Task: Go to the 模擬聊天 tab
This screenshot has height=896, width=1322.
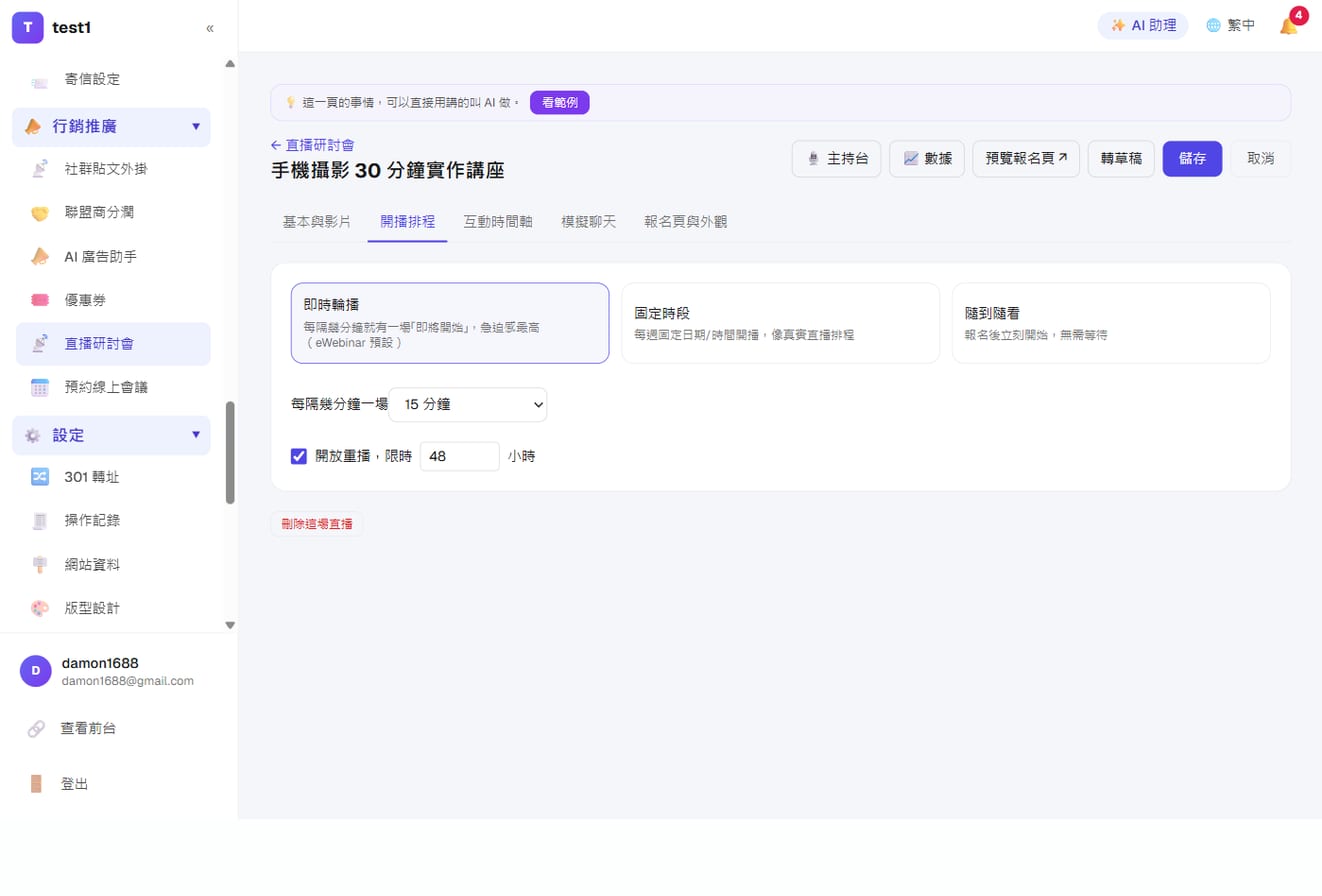Action: (x=589, y=222)
